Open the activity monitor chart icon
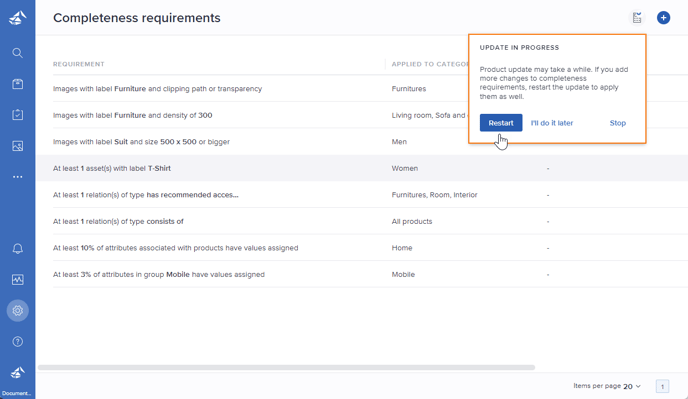This screenshot has width=688, height=399. click(18, 280)
